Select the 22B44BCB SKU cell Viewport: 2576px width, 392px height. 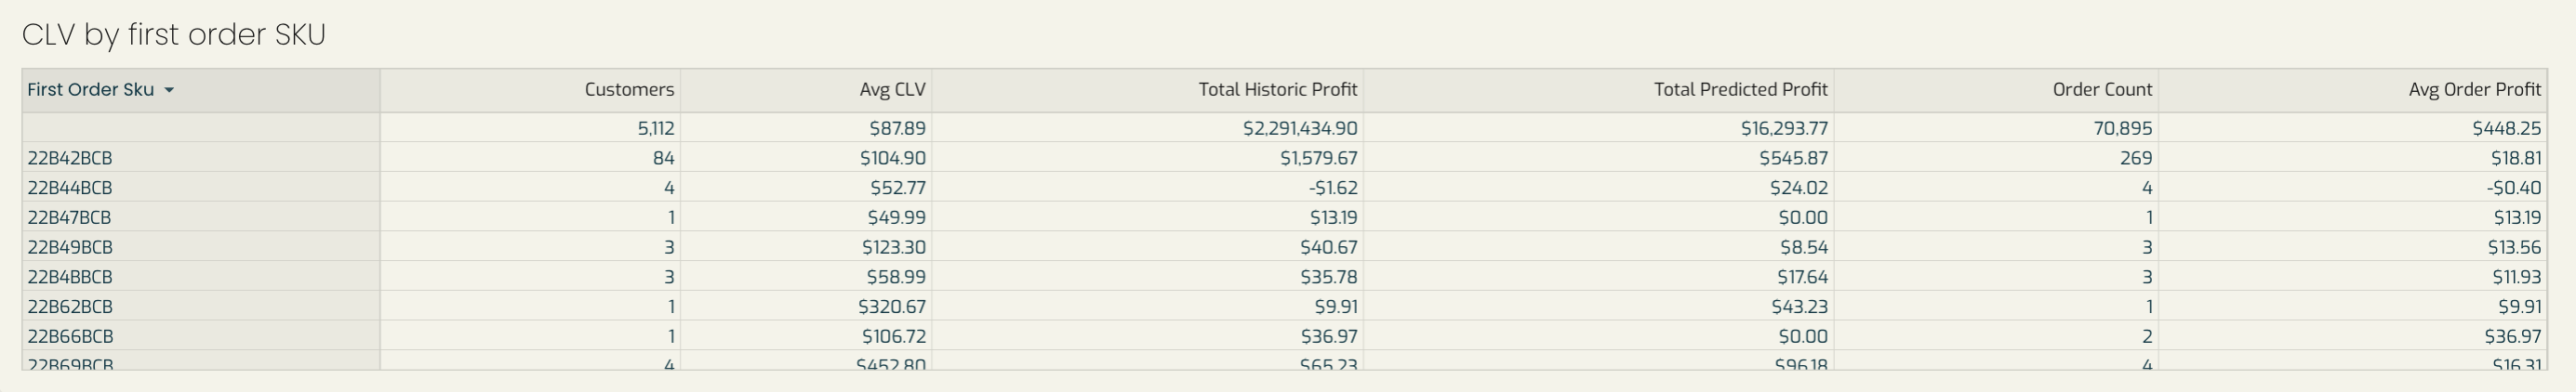click(201, 188)
